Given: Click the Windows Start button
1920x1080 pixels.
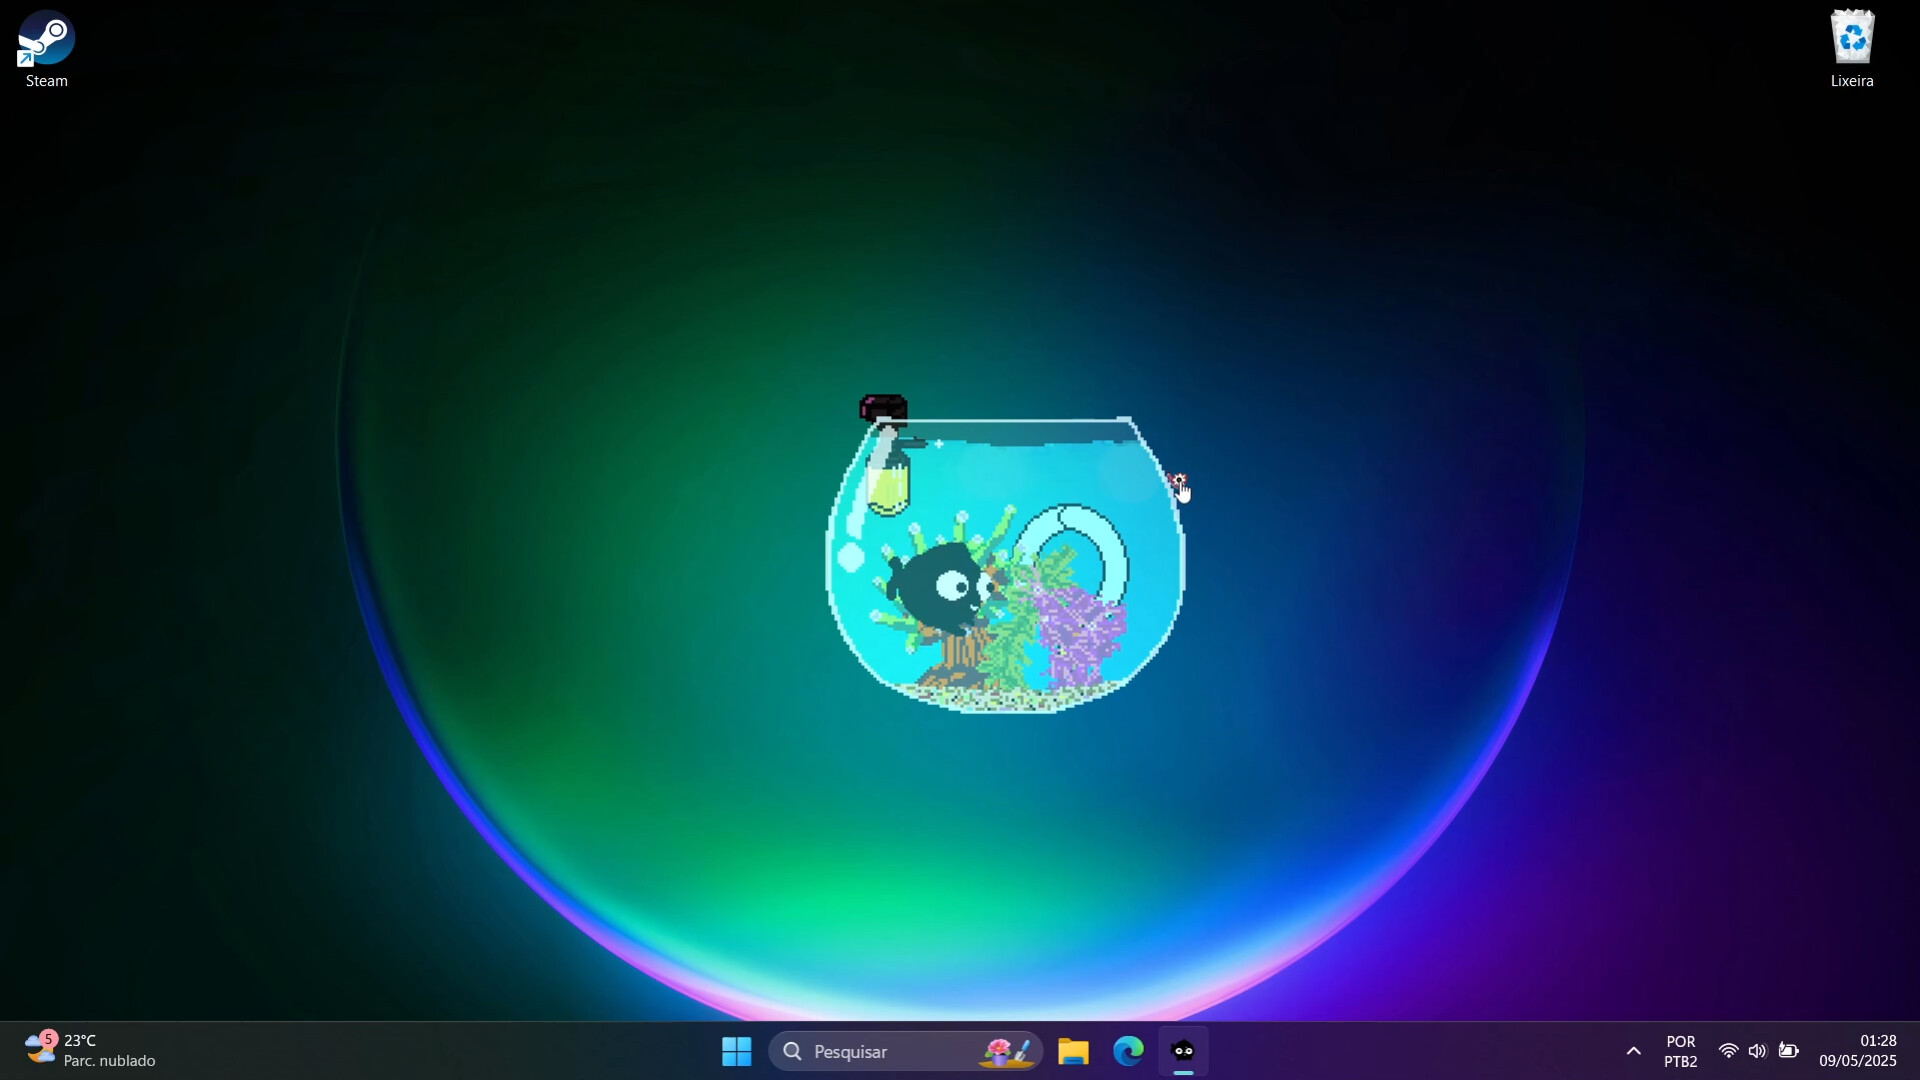Looking at the screenshot, I should coord(736,1051).
